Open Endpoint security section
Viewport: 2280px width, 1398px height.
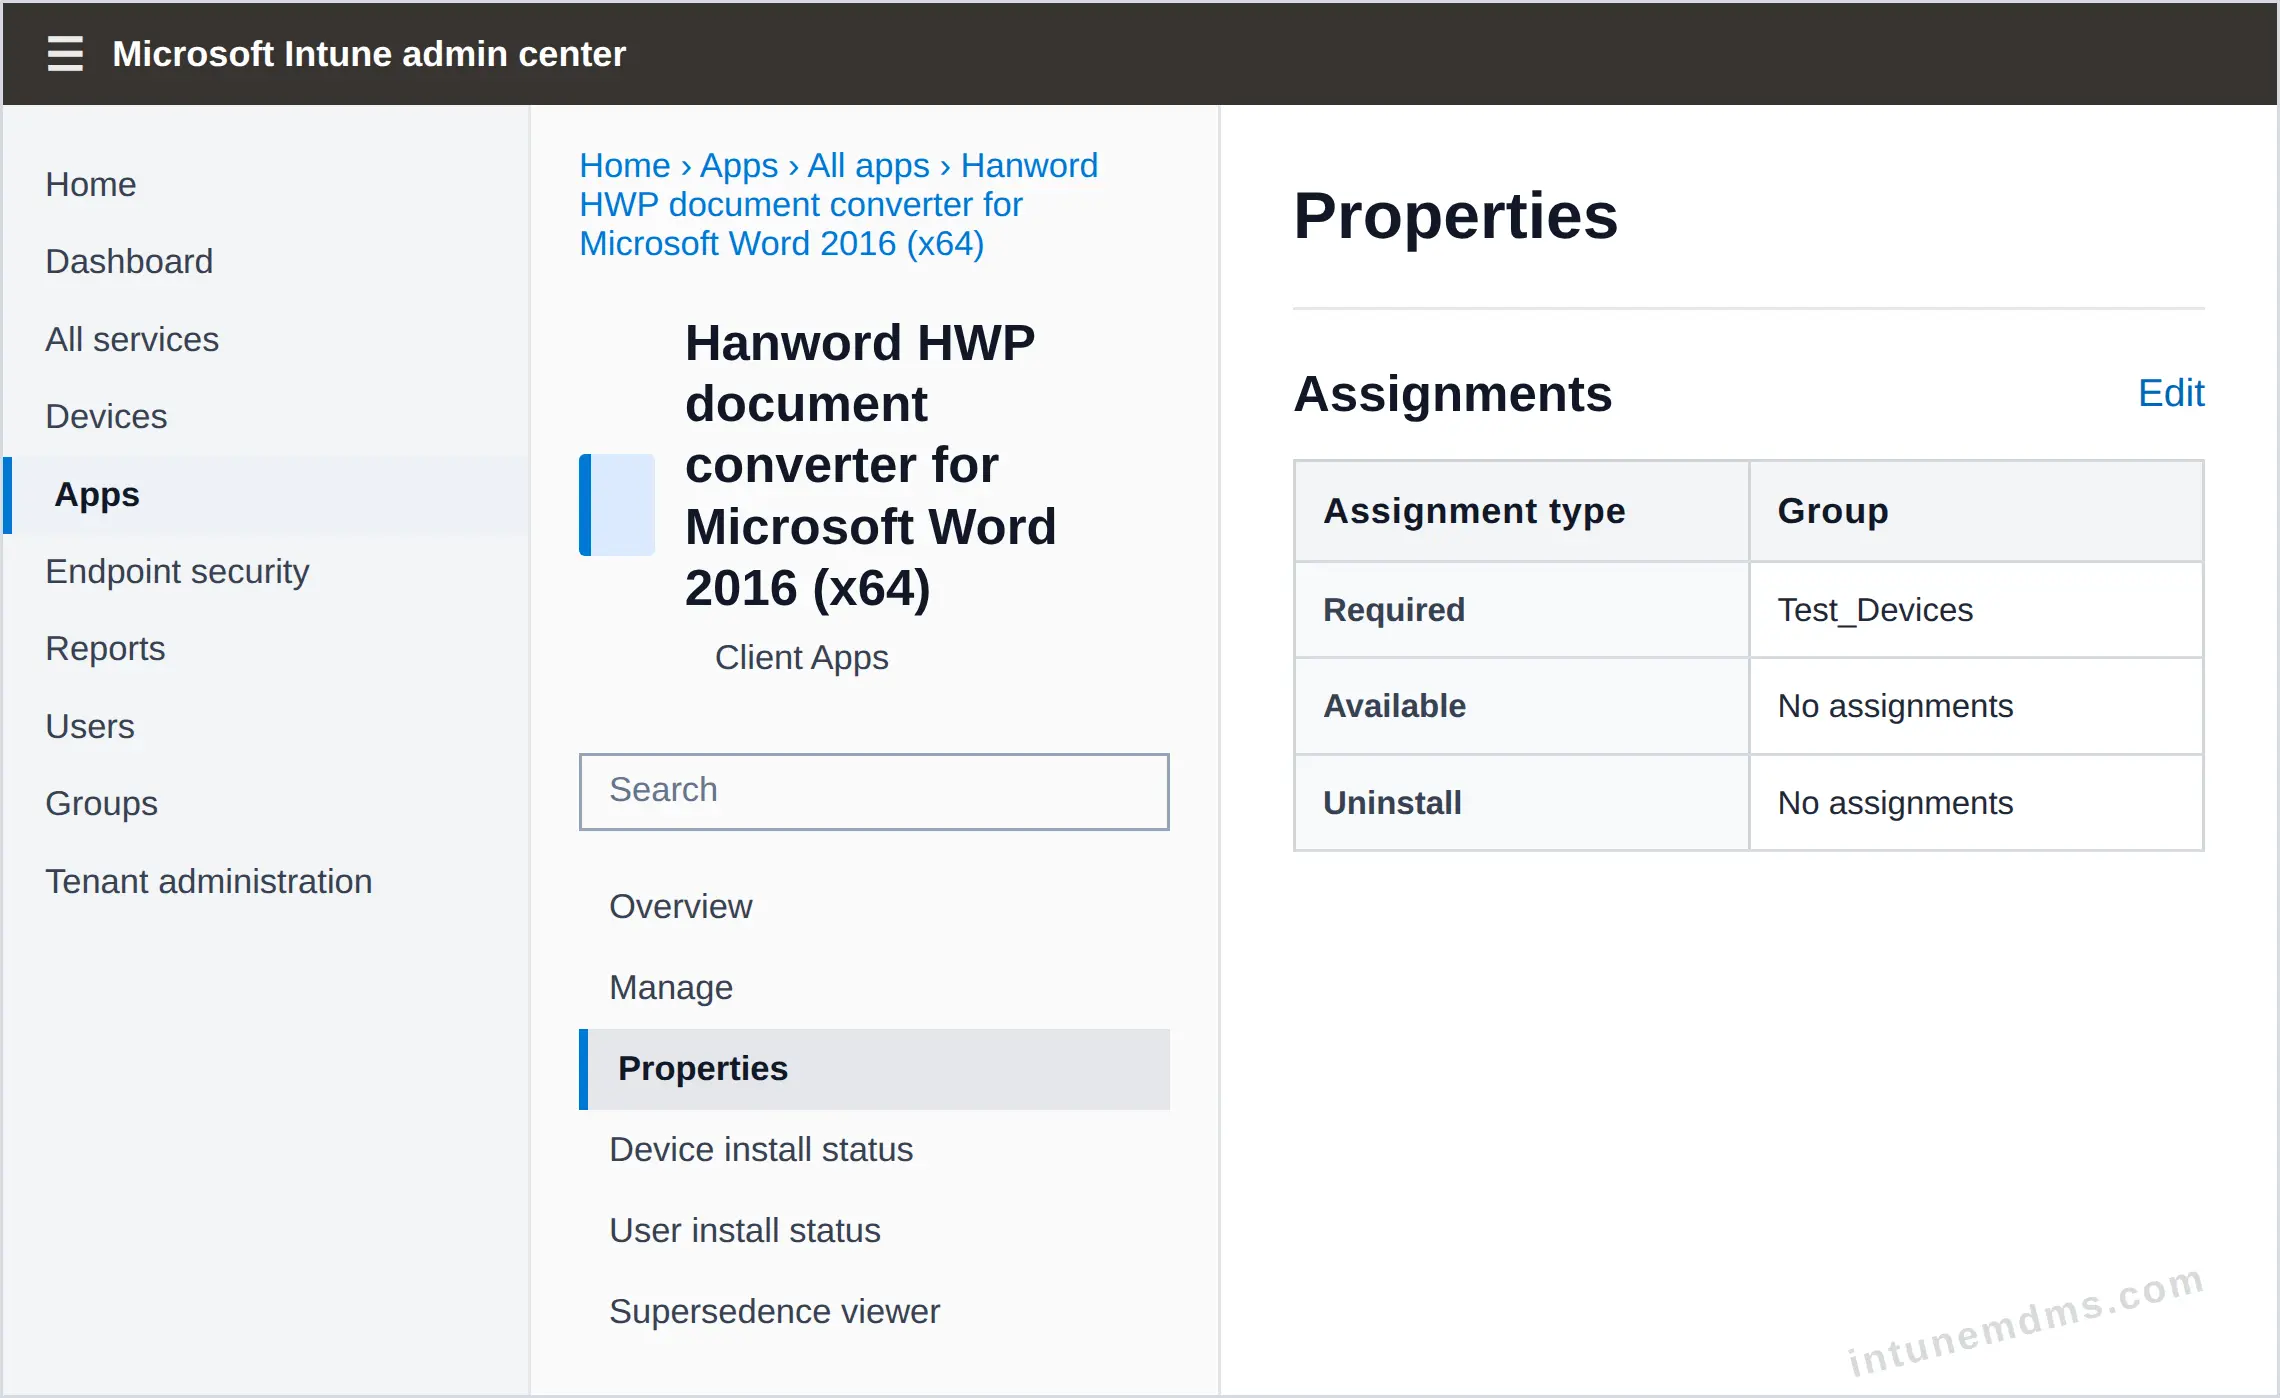[x=177, y=571]
